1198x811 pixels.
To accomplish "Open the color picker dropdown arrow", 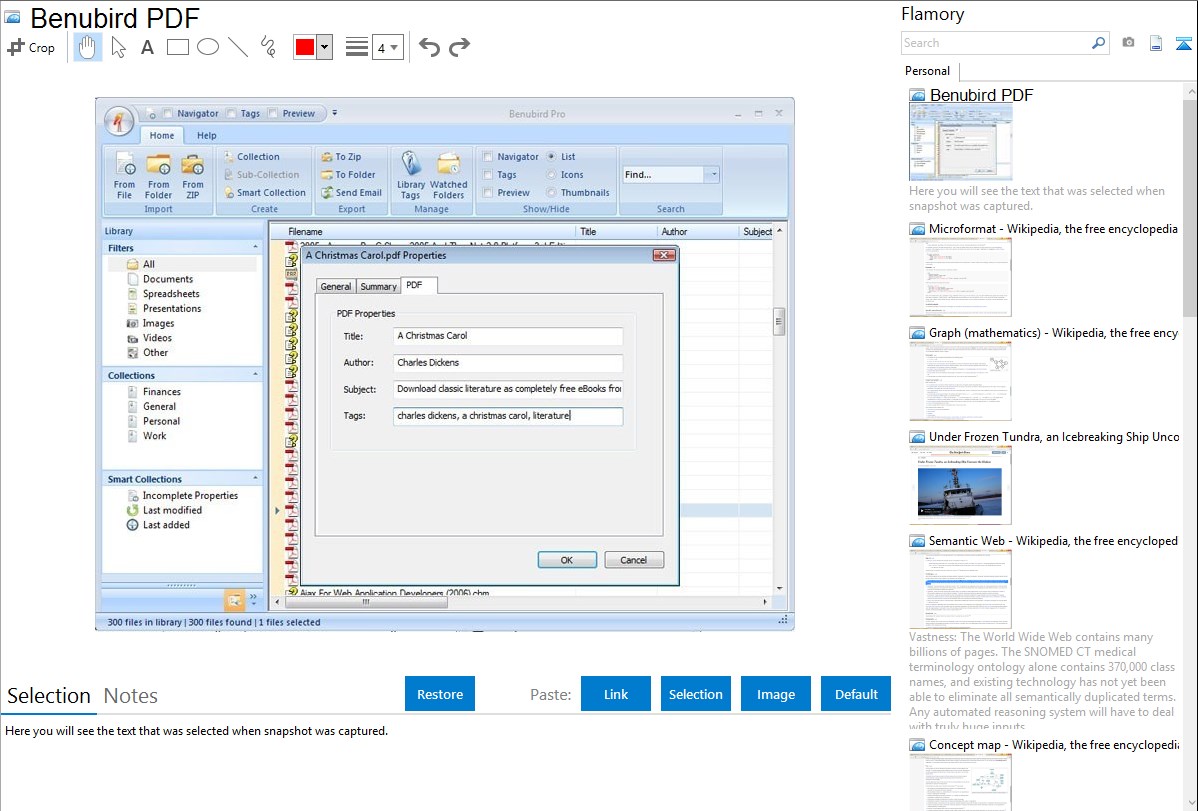I will pyautogui.click(x=324, y=47).
